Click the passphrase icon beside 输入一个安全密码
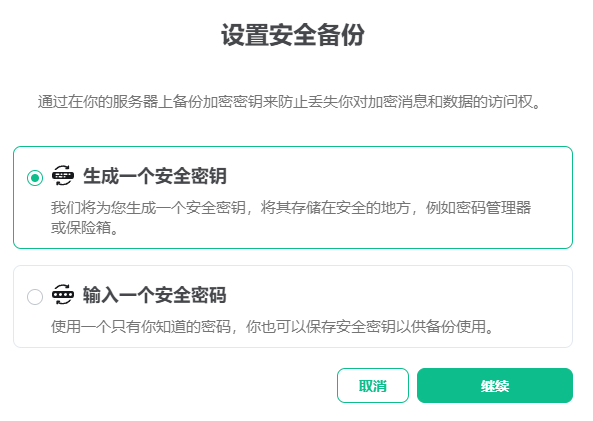Image resolution: width=593 pixels, height=421 pixels. coord(63,294)
